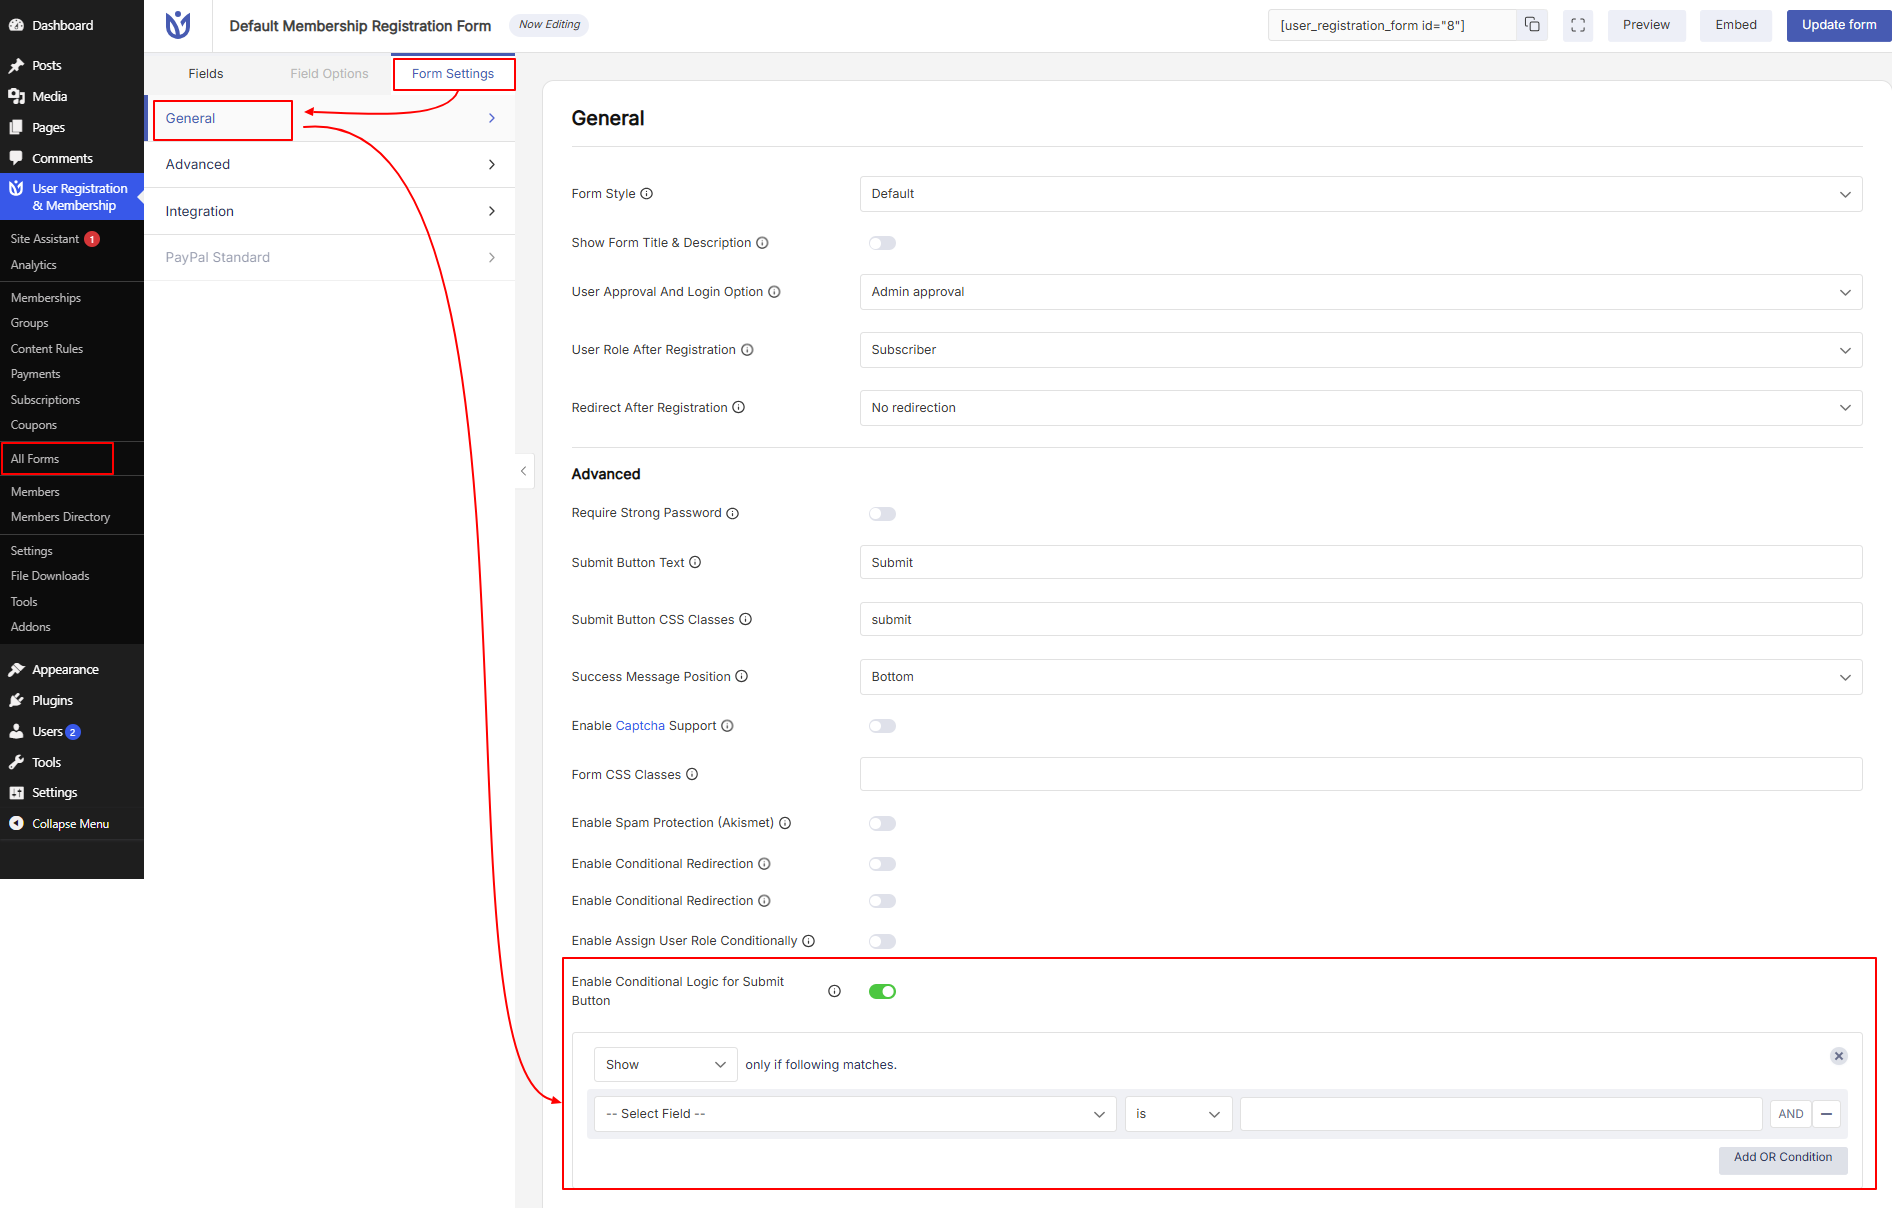Copy the form shortcode to clipboard
This screenshot has width=1892, height=1208.
1532,25
